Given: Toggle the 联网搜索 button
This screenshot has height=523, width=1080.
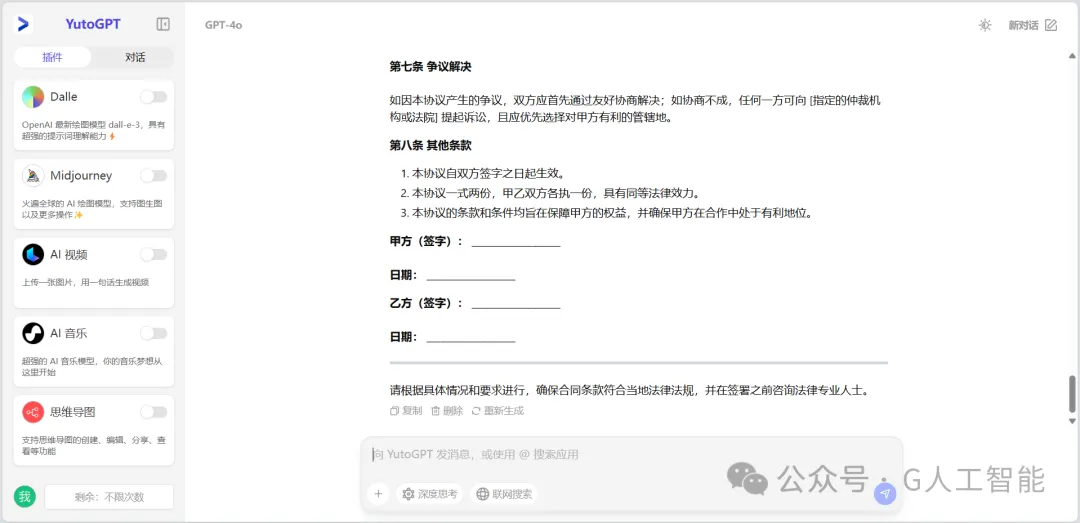Looking at the screenshot, I should tap(504, 494).
